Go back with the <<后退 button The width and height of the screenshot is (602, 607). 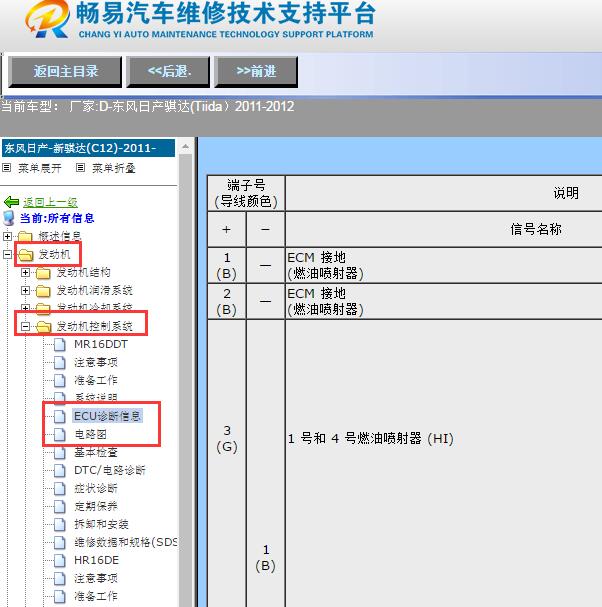pyautogui.click(x=168, y=72)
